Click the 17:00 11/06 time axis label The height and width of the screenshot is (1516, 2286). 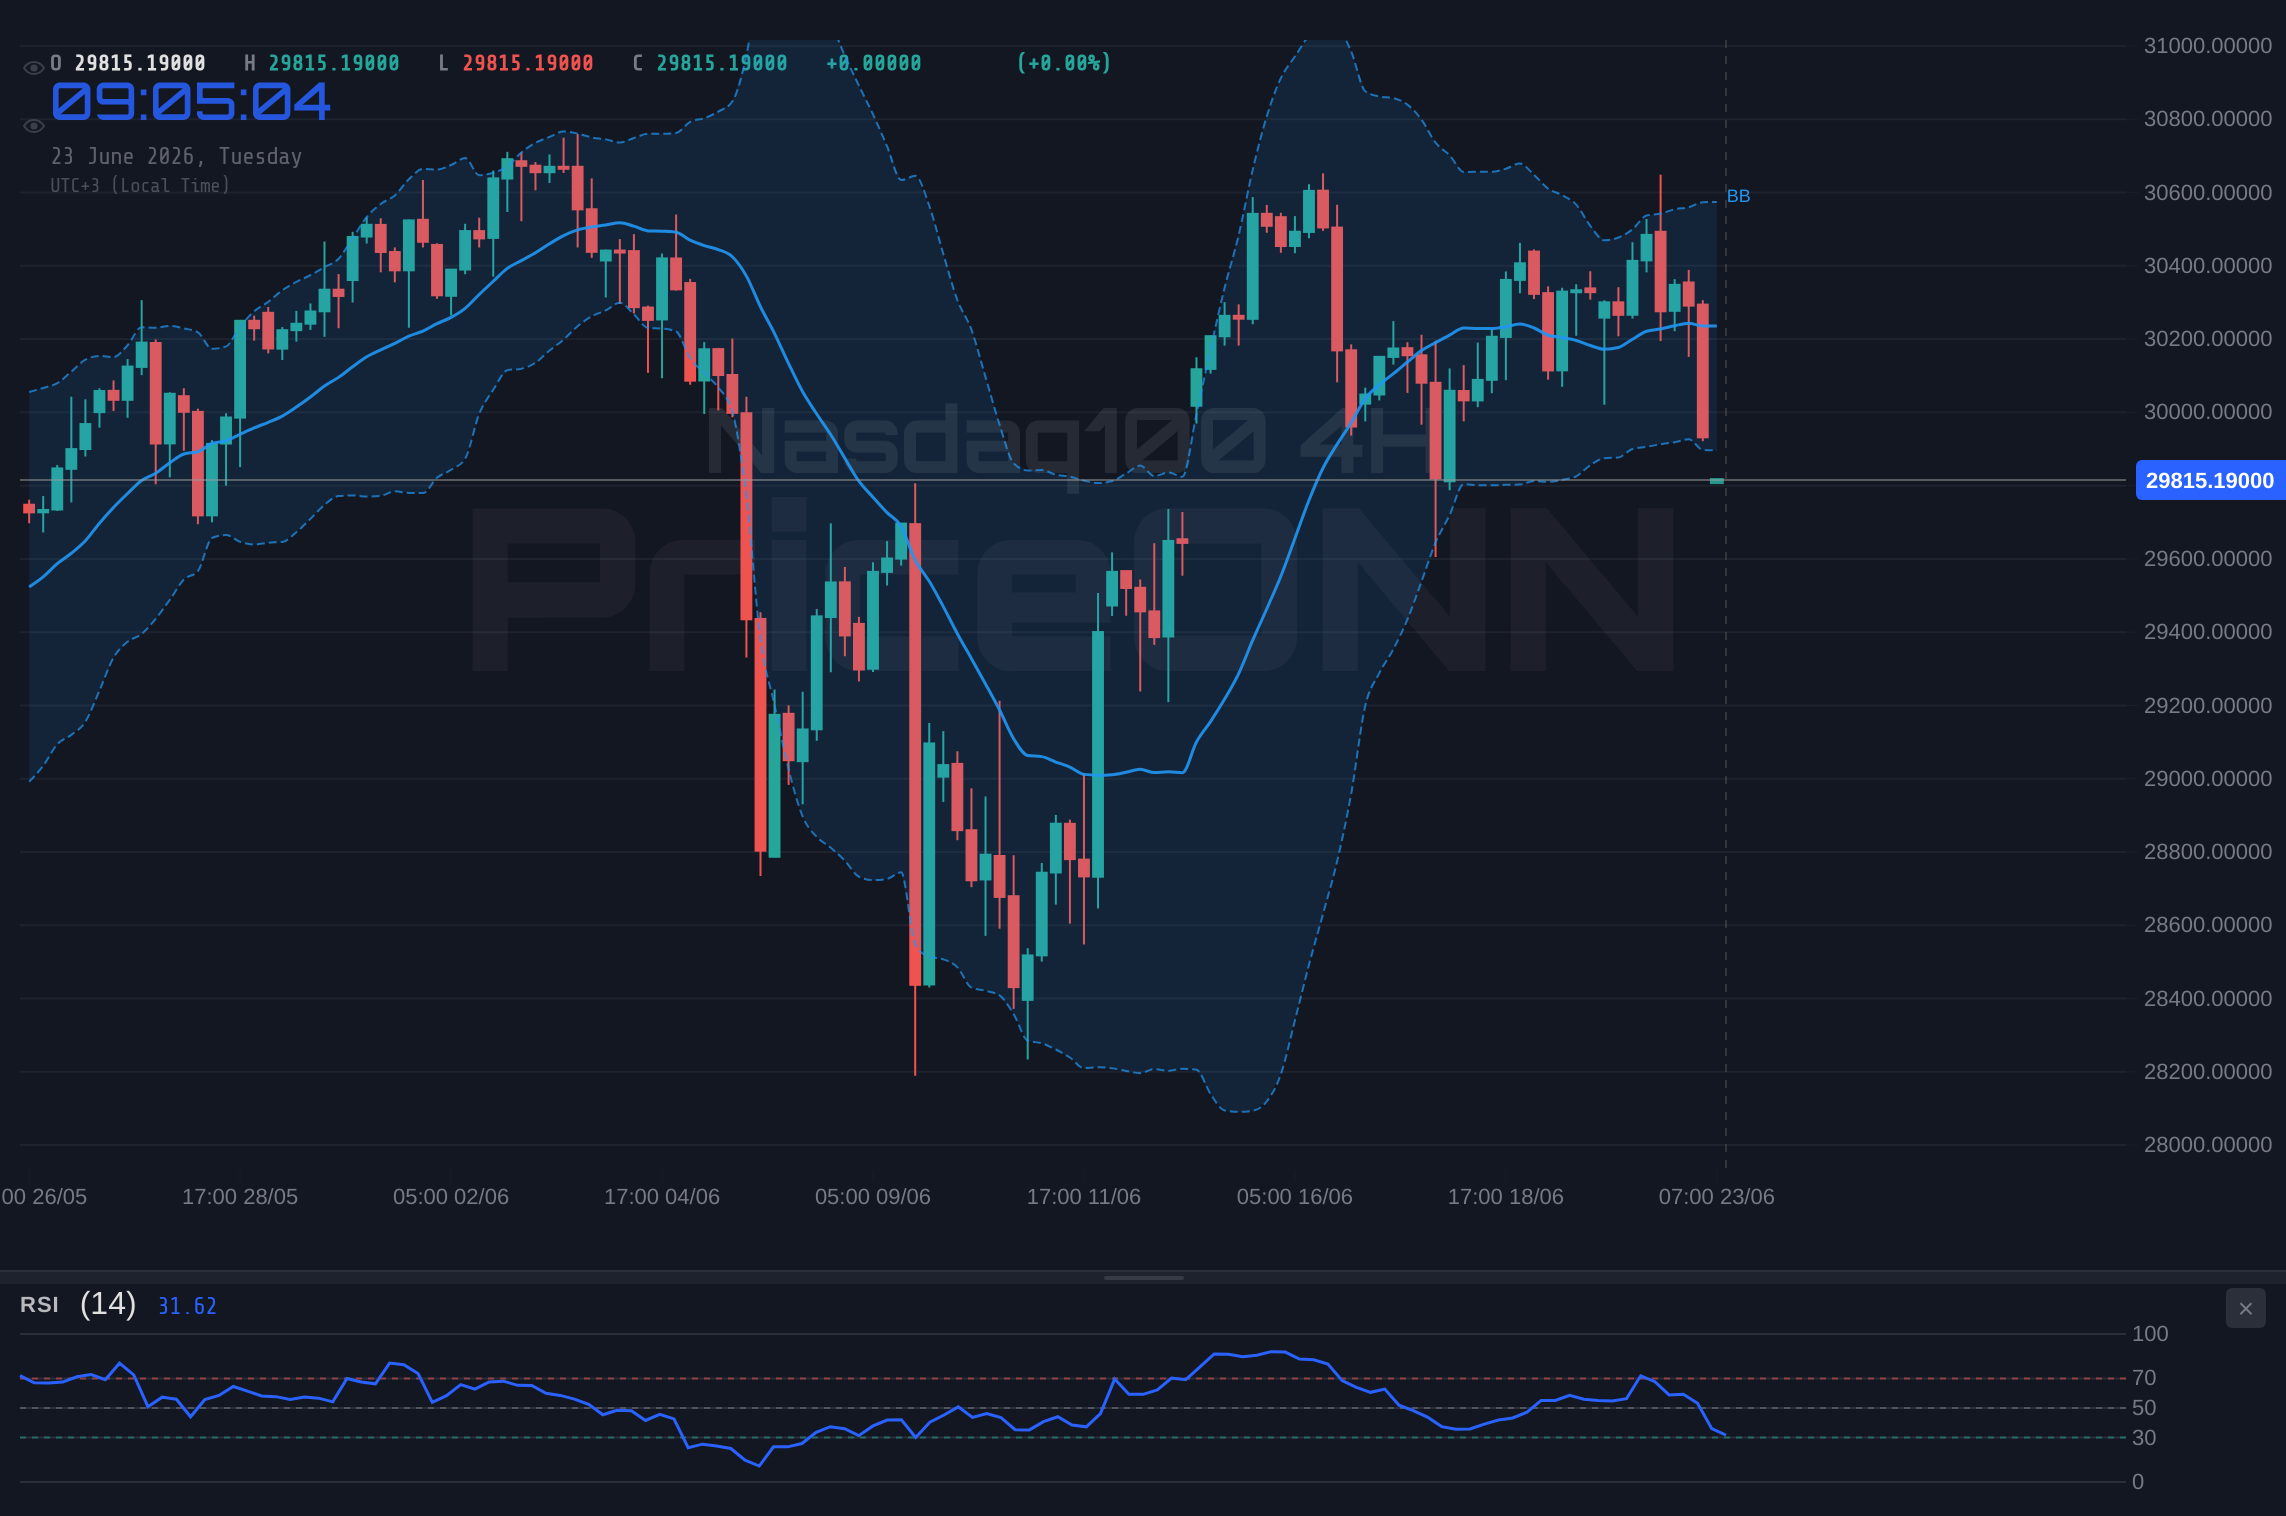[x=1084, y=1197]
